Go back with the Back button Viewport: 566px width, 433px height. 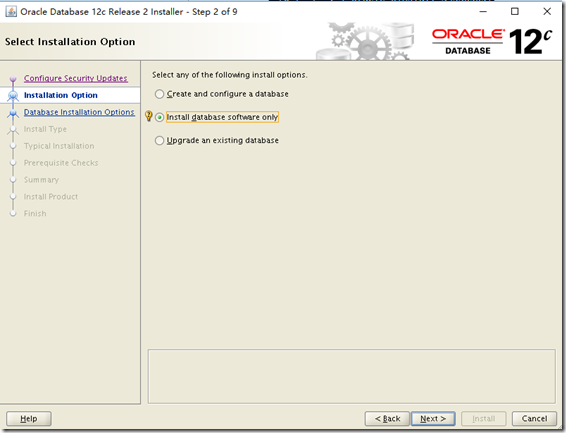(x=387, y=419)
